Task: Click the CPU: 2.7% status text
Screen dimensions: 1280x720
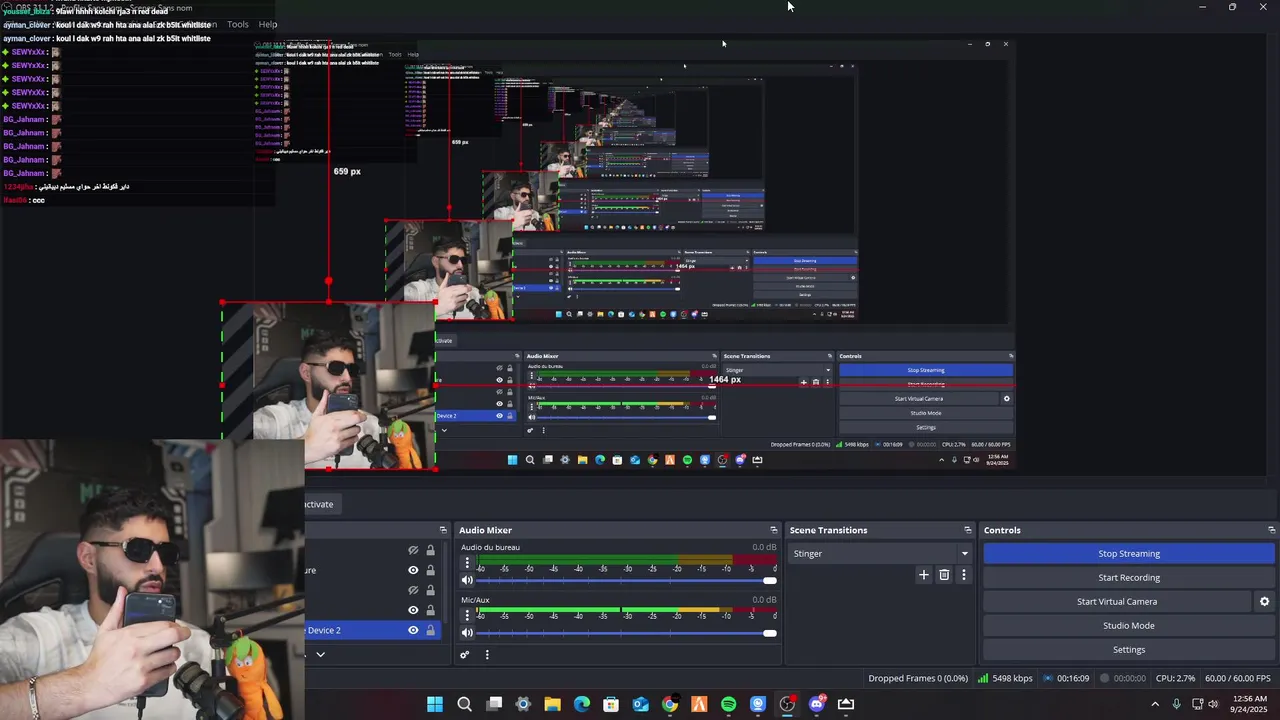Action: [1177, 678]
